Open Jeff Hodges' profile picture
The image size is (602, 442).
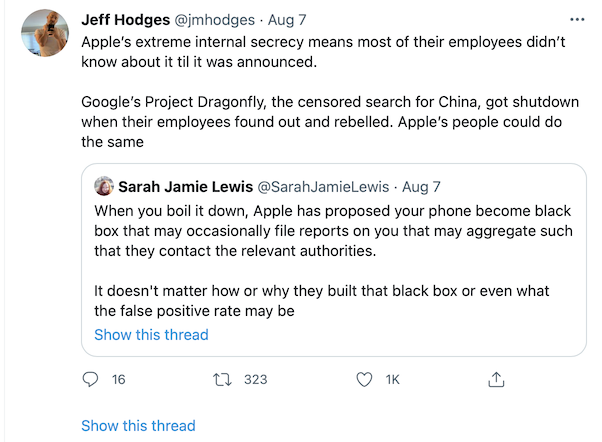pyautogui.click(x=44, y=38)
